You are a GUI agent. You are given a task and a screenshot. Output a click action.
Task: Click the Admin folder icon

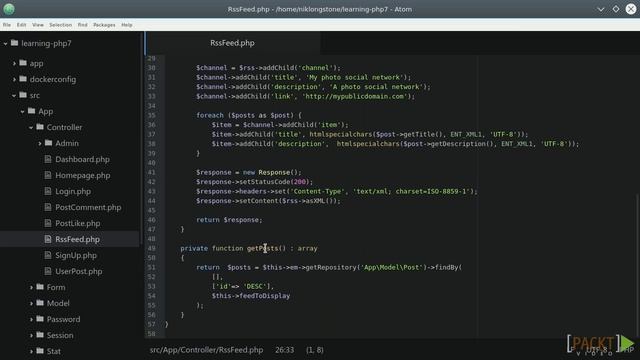(x=49, y=143)
